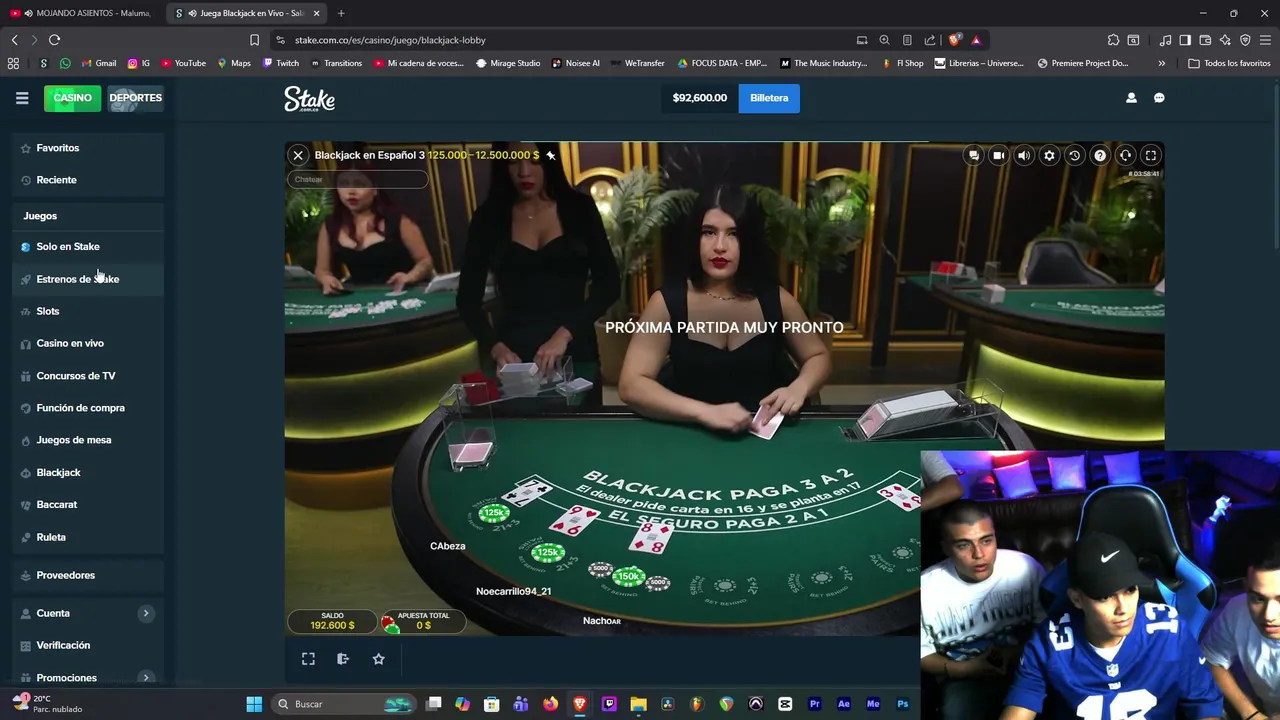
Task: Open Todos los favoritos folder
Action: coord(1229,63)
